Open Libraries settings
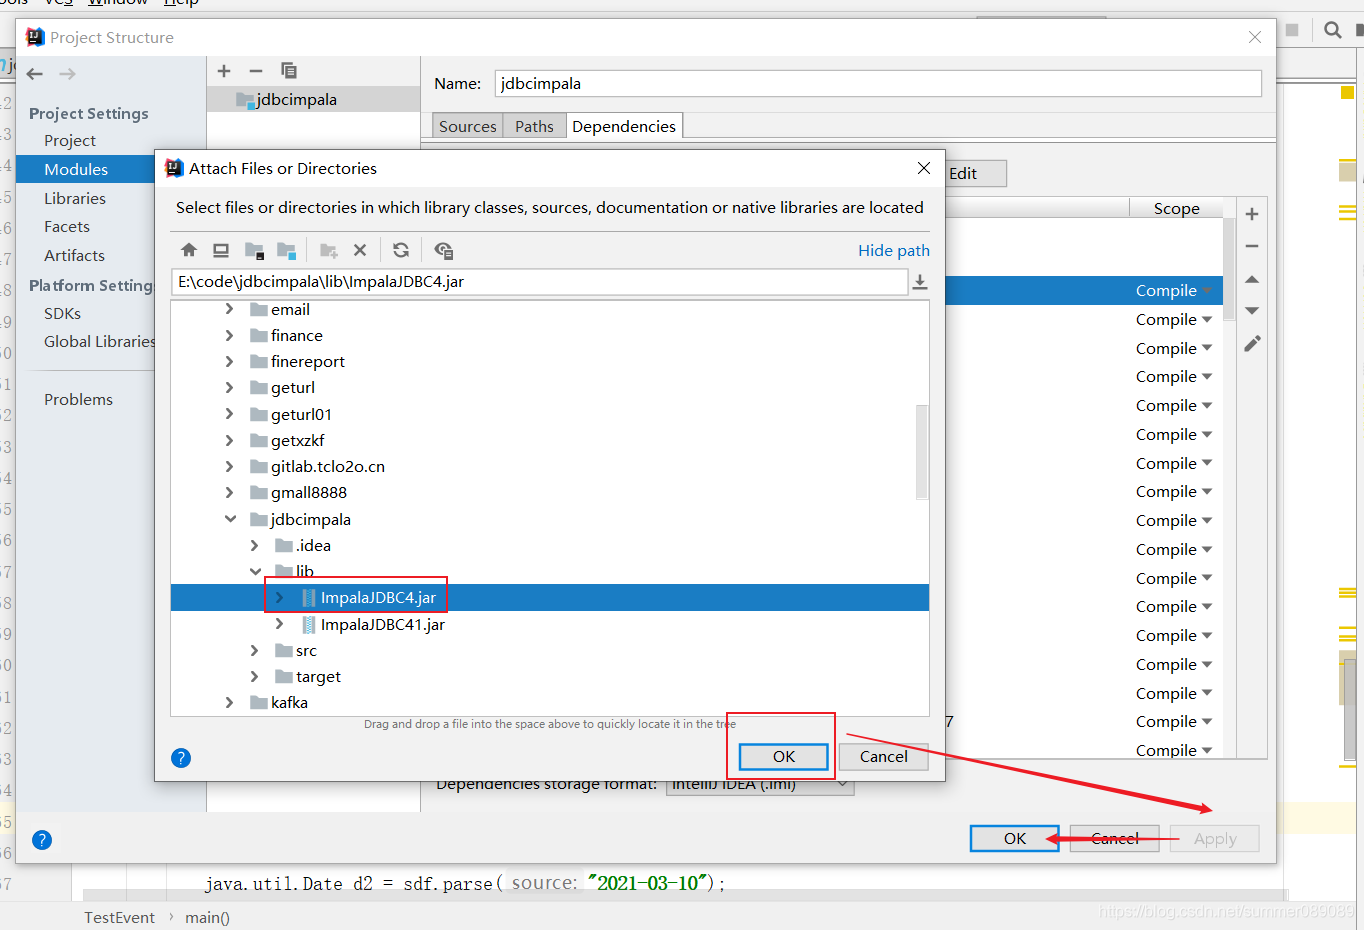The height and width of the screenshot is (930, 1364). (75, 199)
